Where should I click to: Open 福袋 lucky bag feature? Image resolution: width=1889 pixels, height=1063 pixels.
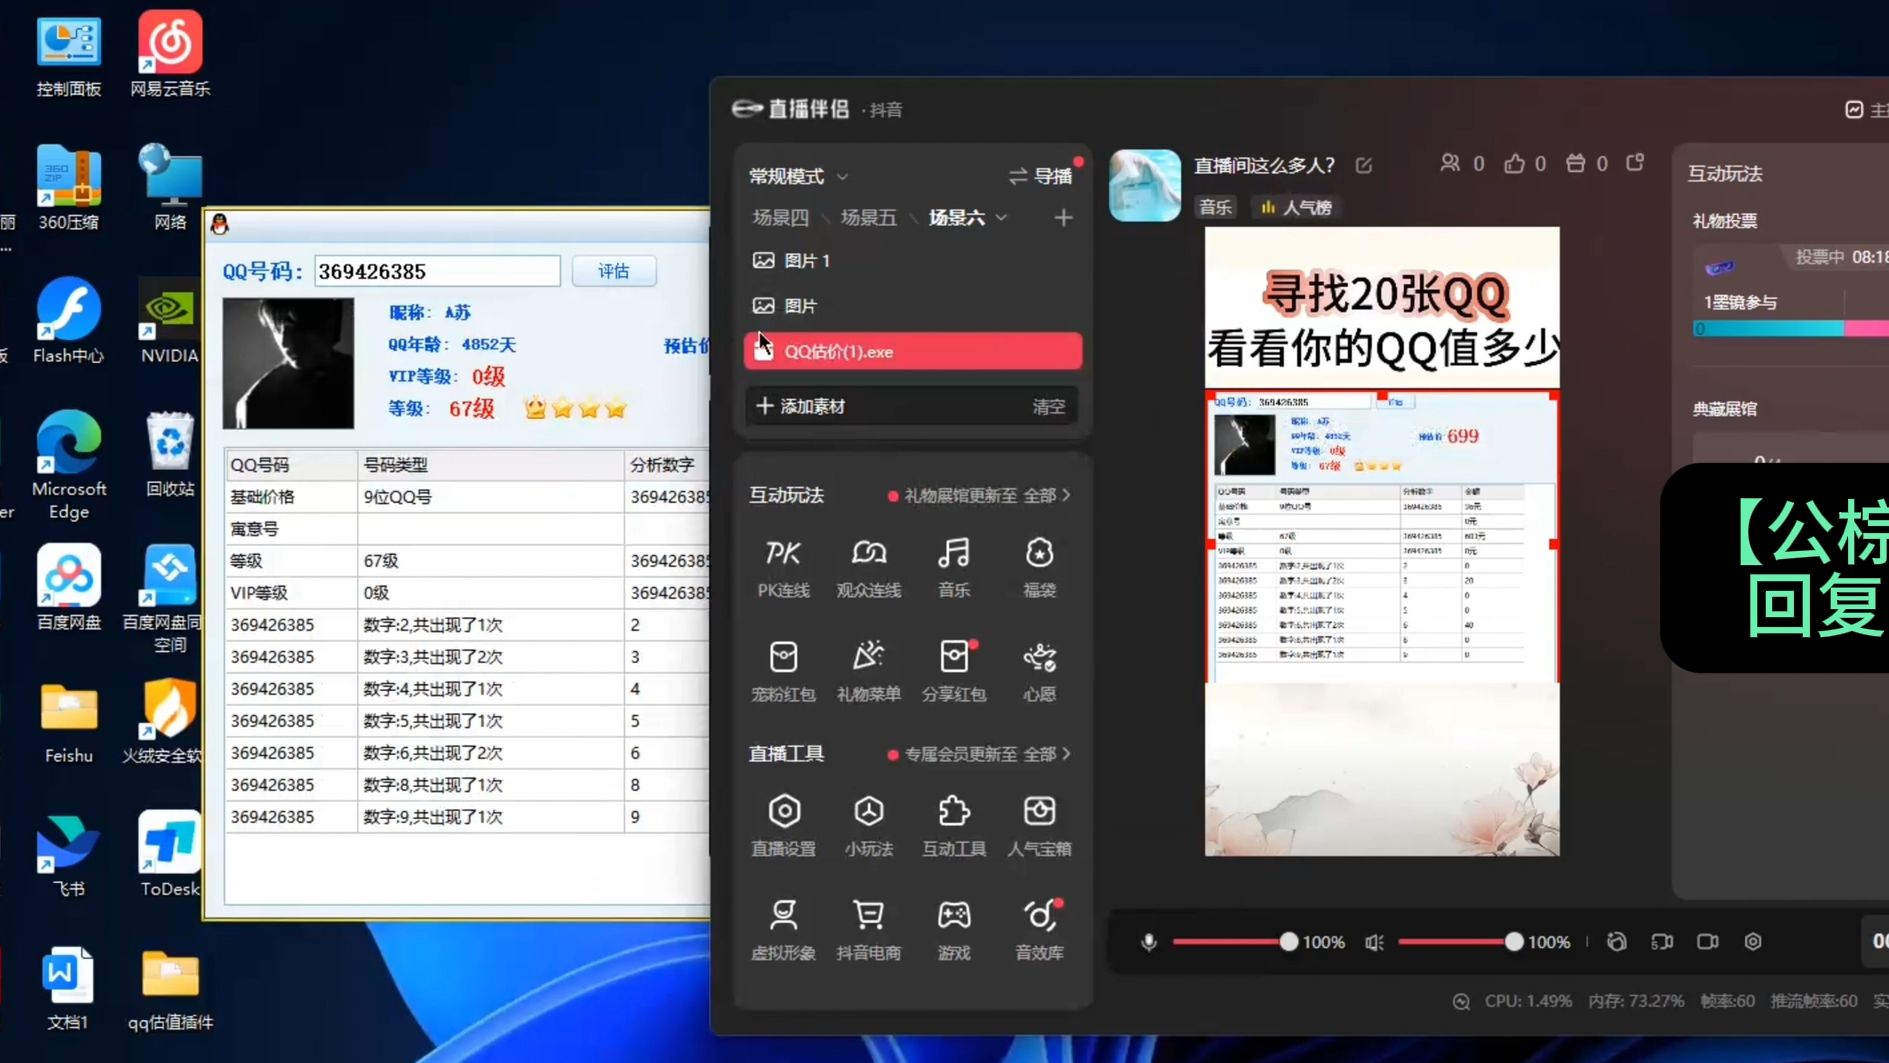click(x=1039, y=567)
